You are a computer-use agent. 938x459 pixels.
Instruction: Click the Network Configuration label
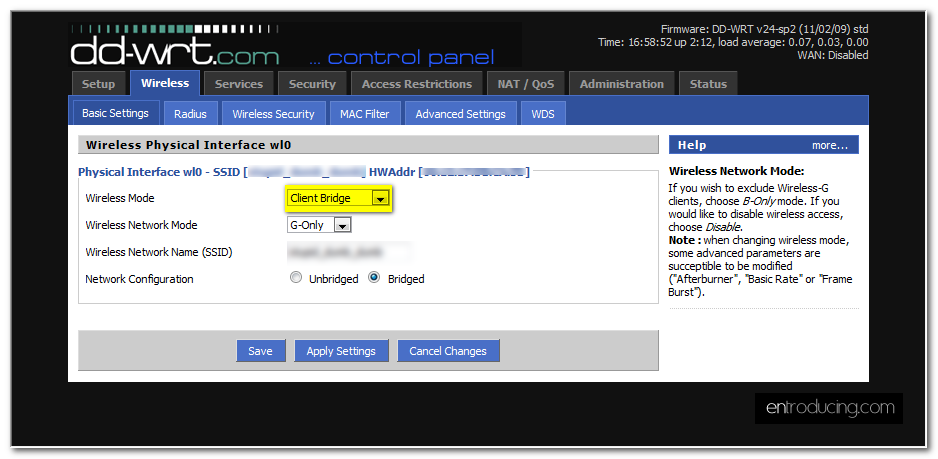[139, 279]
